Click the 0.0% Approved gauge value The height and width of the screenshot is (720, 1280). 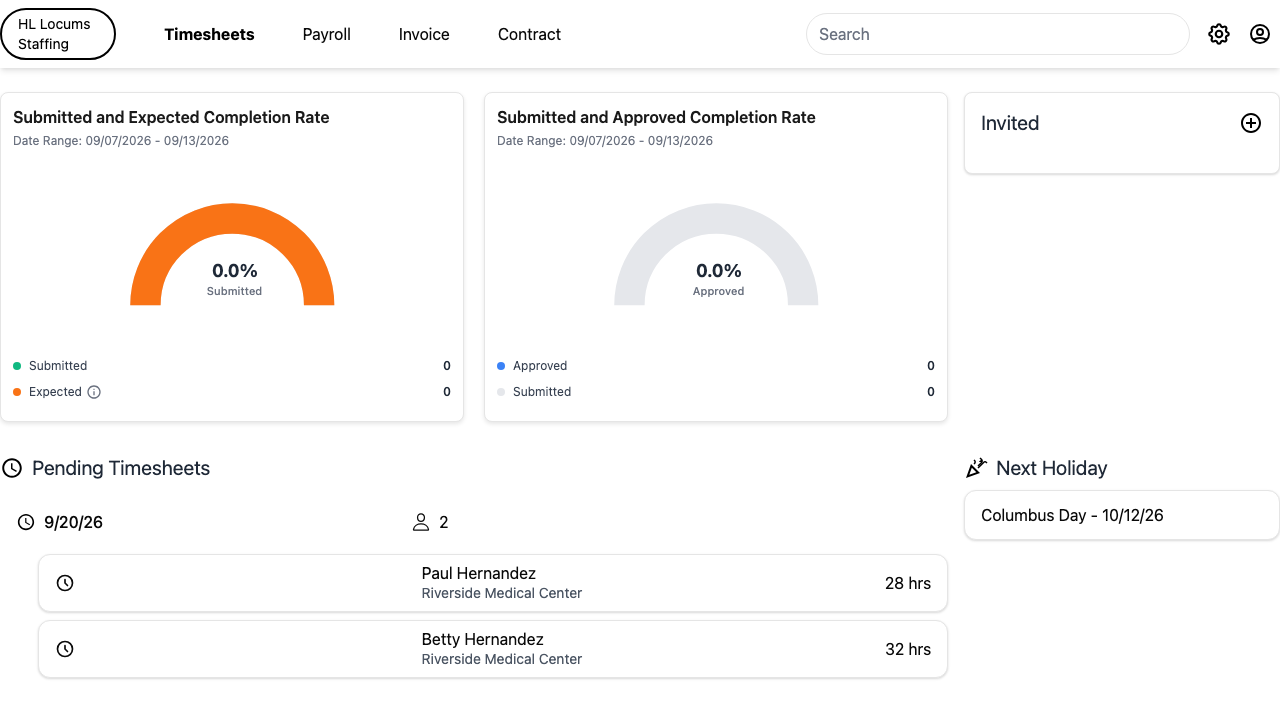click(x=719, y=270)
